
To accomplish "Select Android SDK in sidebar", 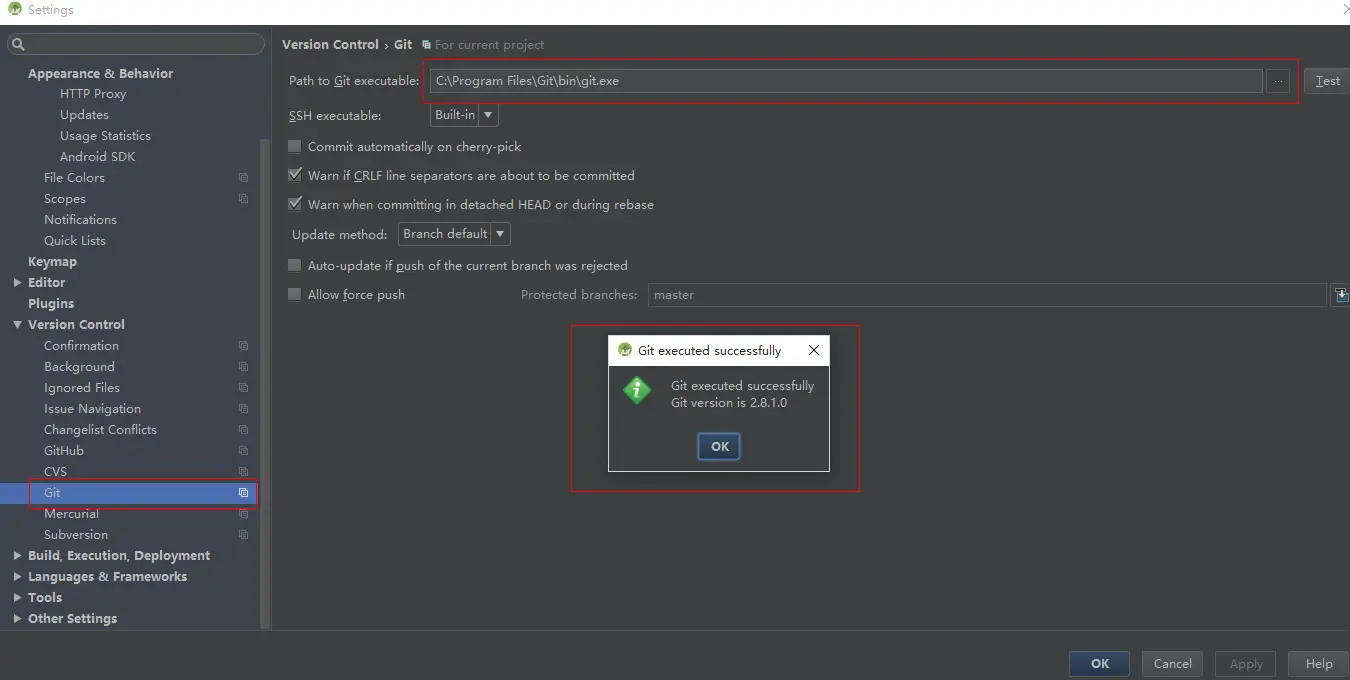I will 97,157.
